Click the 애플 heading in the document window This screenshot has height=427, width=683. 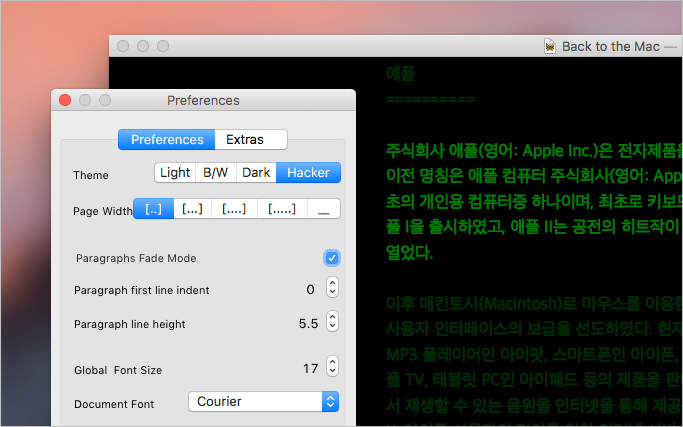click(400, 73)
